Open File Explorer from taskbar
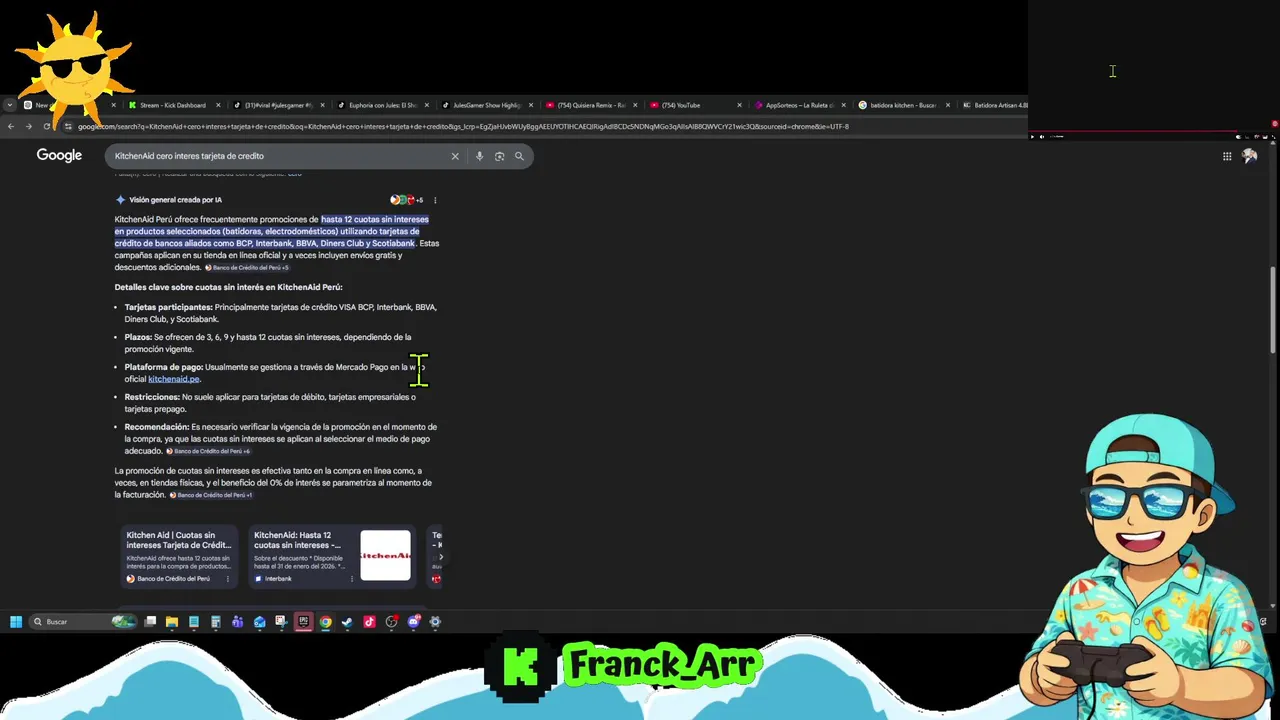1280x720 pixels. [172, 622]
